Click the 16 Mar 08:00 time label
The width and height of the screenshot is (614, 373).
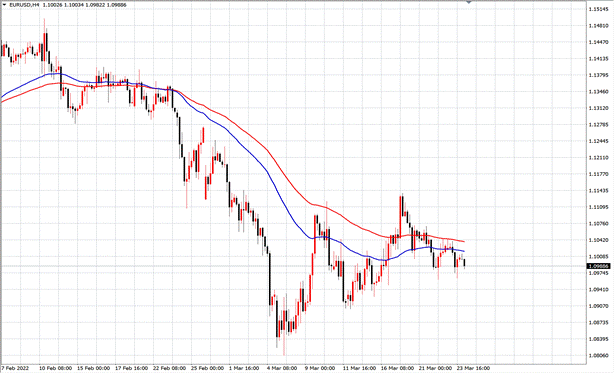(397, 368)
